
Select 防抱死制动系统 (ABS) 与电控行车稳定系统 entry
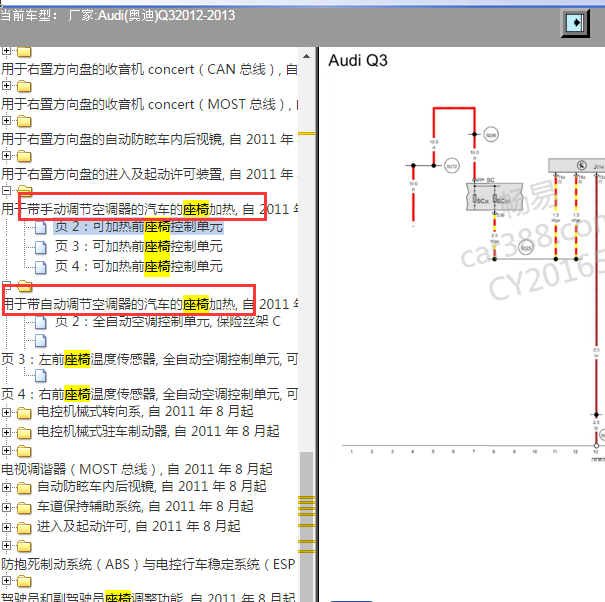[x=148, y=564]
